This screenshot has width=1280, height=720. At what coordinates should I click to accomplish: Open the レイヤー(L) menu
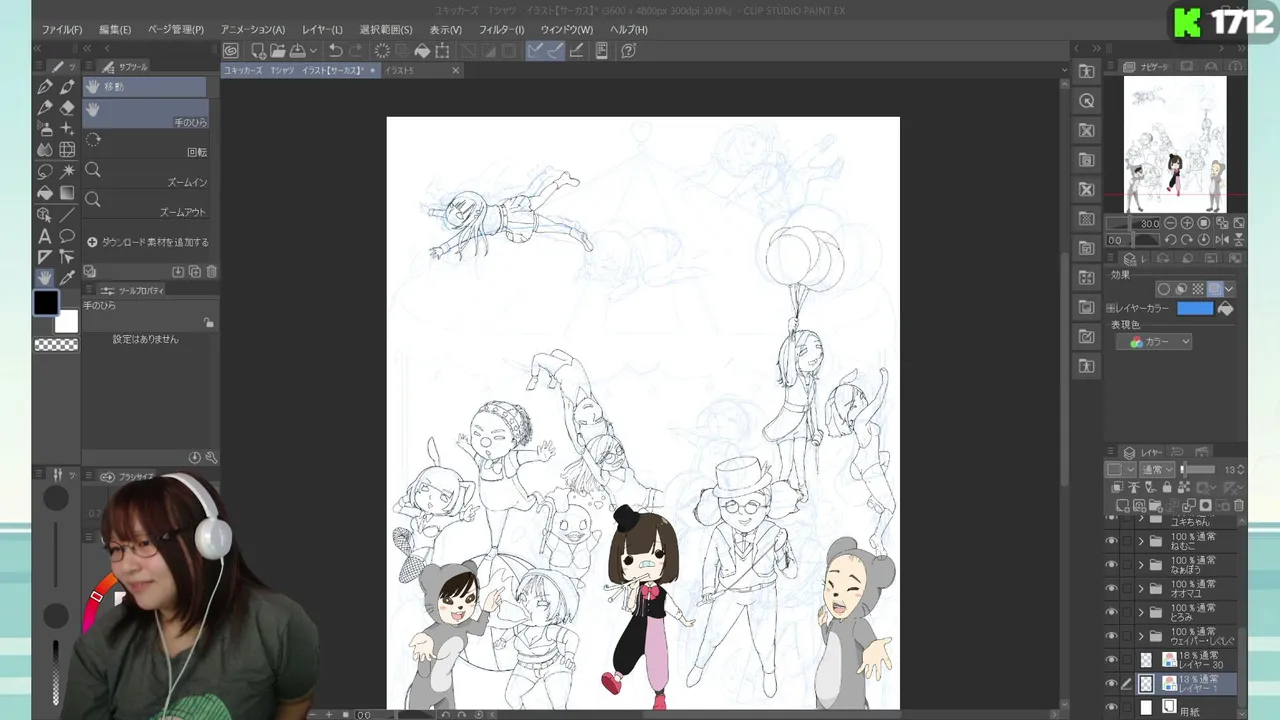click(x=322, y=30)
